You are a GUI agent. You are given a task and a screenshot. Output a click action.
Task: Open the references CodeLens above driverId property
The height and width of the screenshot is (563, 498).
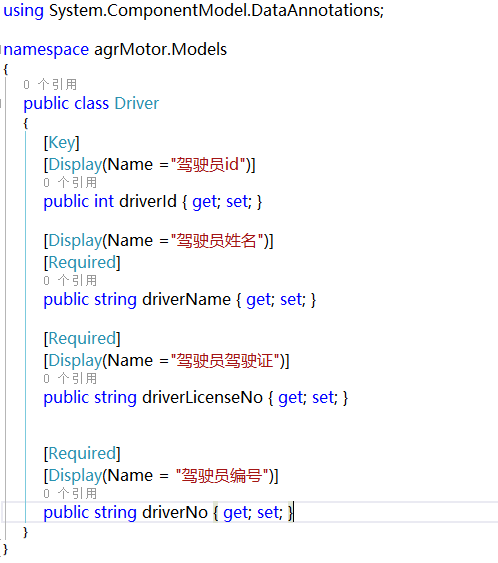pos(70,182)
